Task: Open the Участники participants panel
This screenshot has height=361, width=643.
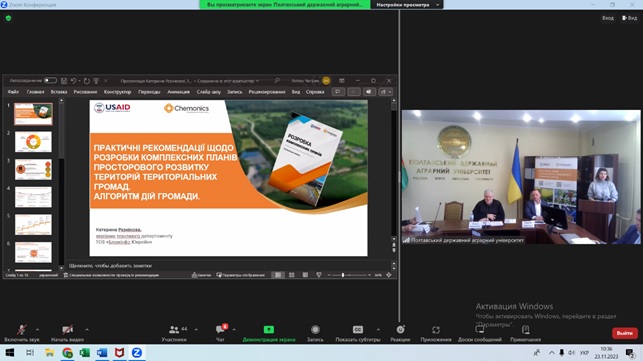Action: 174,333
